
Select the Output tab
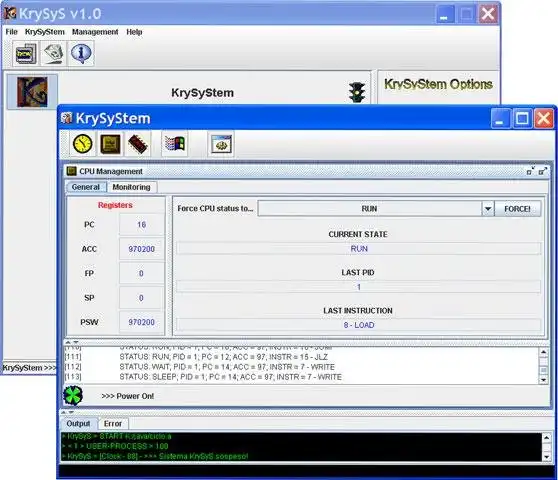point(78,423)
